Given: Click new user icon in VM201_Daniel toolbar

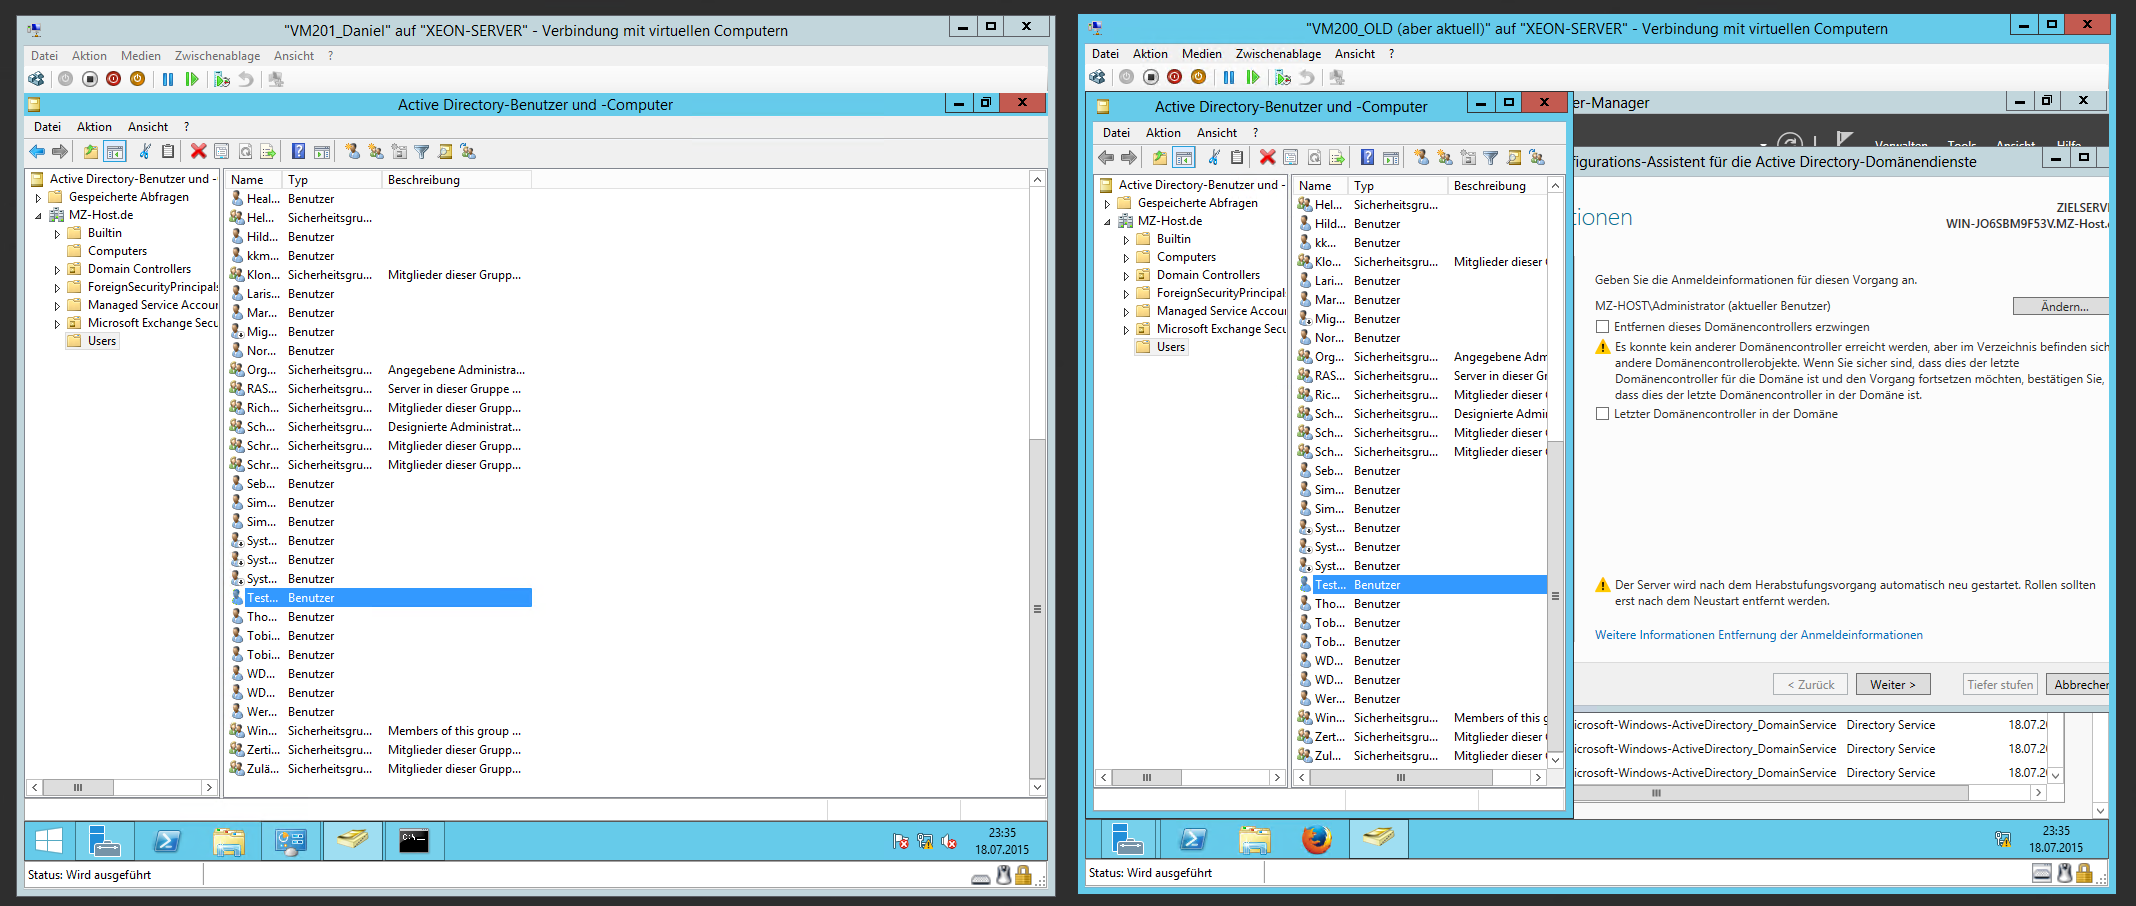Looking at the screenshot, I should click(x=352, y=151).
